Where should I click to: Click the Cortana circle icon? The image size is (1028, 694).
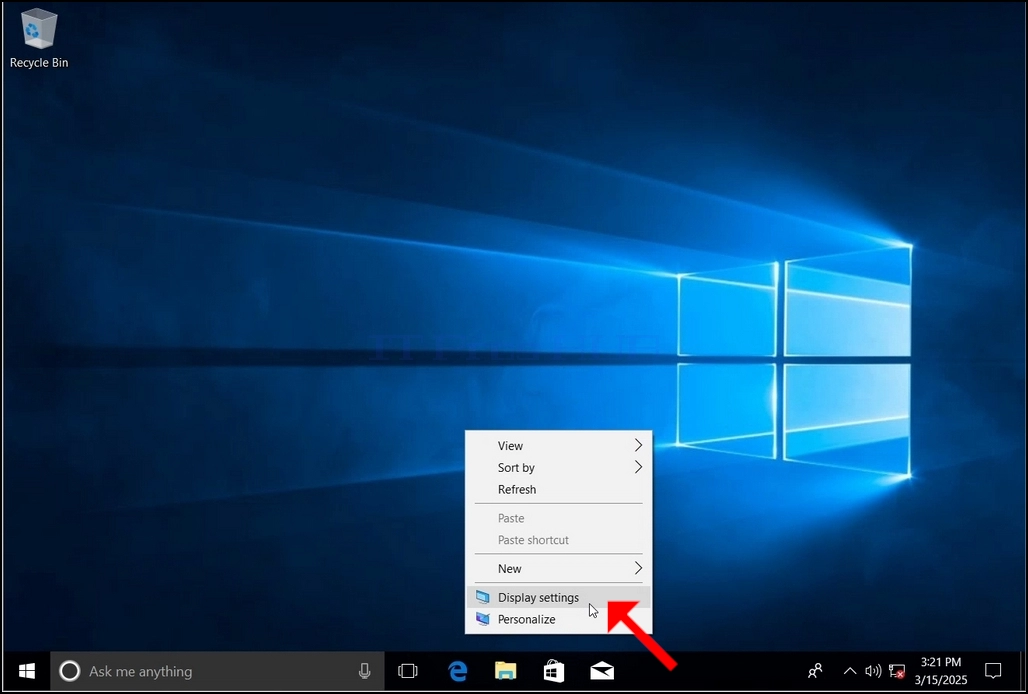69,671
